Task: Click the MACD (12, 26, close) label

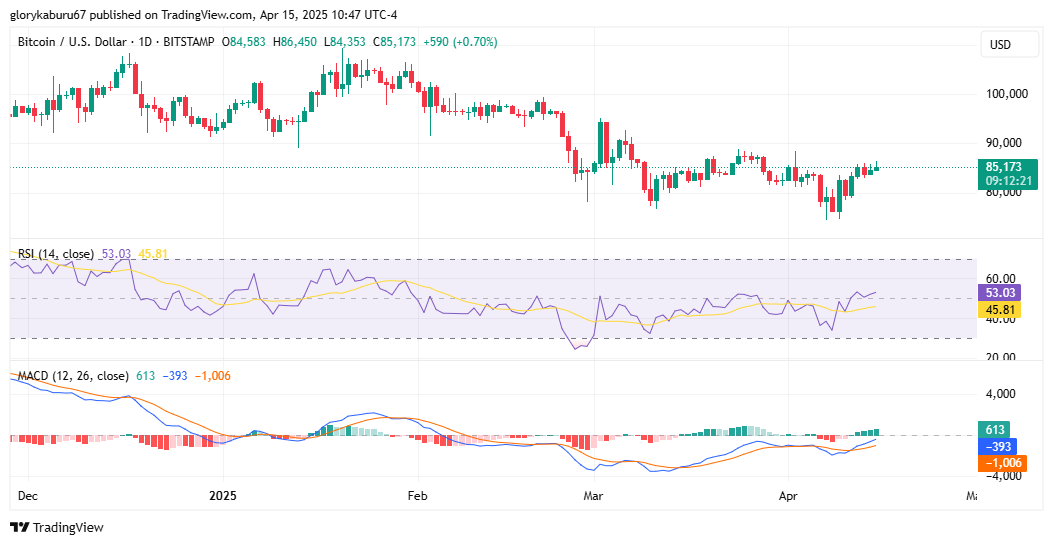Action: 73,376
